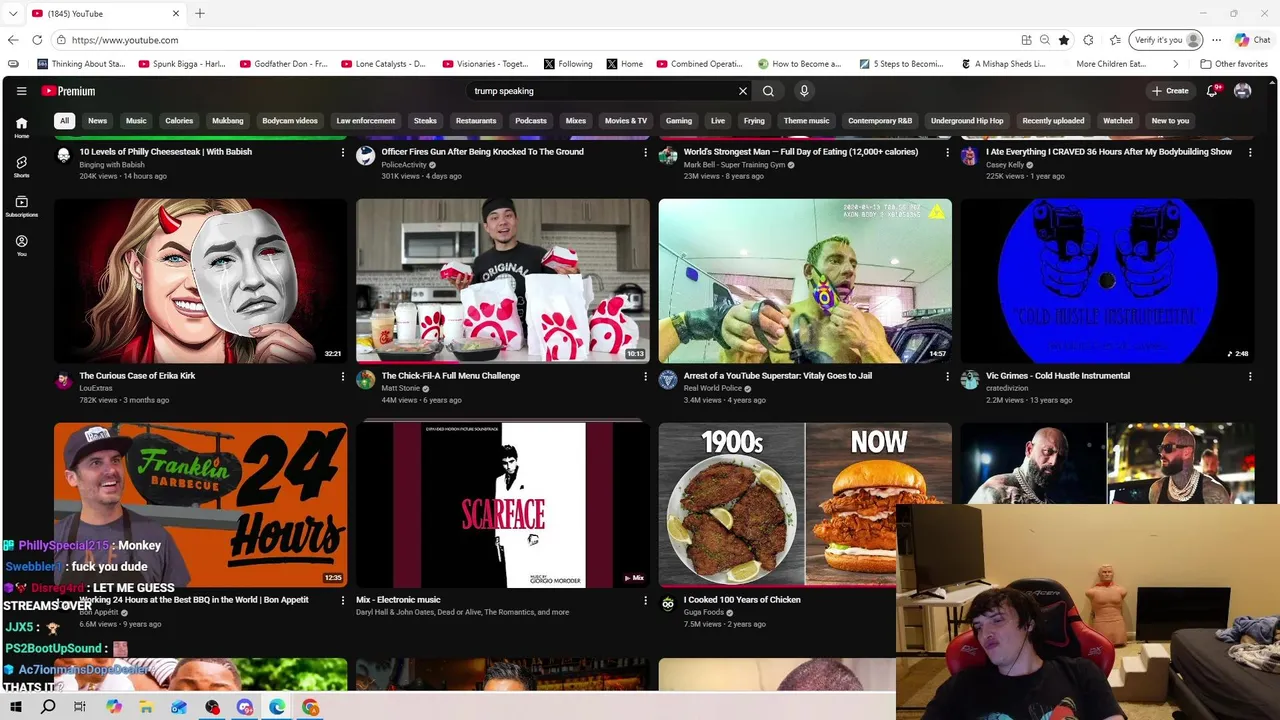
Task: Click the browser address bar URL
Action: coord(125,40)
